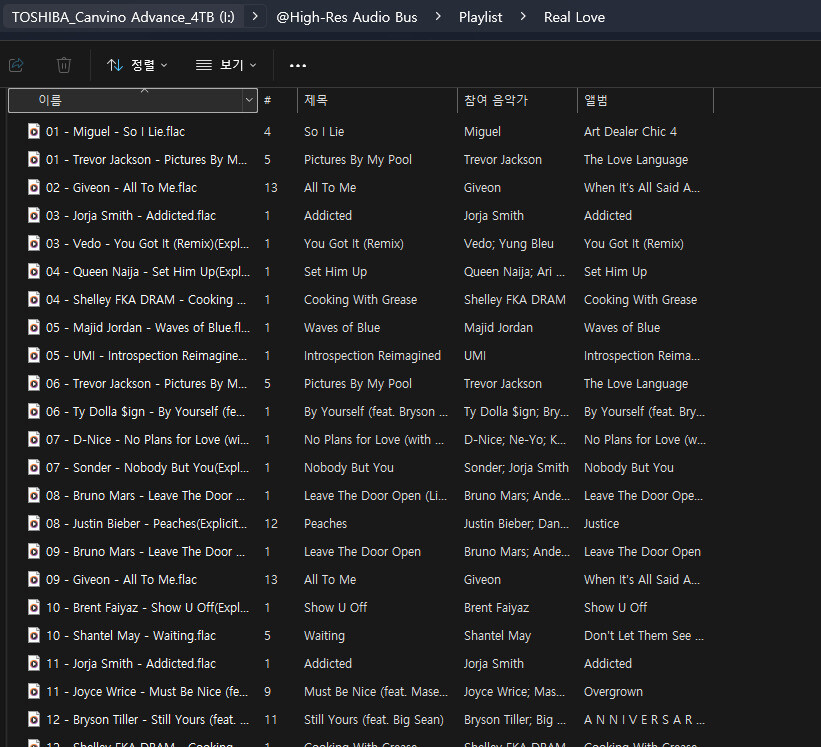Click the file icon beside 08 - Justin Bieber - Peaches
The image size is (821, 747).
coord(34,523)
